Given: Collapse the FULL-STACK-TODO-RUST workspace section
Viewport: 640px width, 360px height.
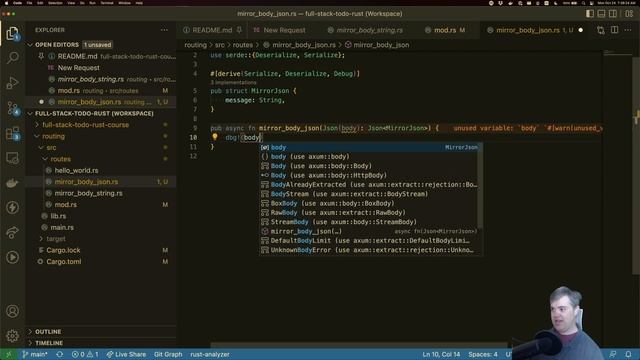Looking at the screenshot, I should pyautogui.click(x=30, y=113).
